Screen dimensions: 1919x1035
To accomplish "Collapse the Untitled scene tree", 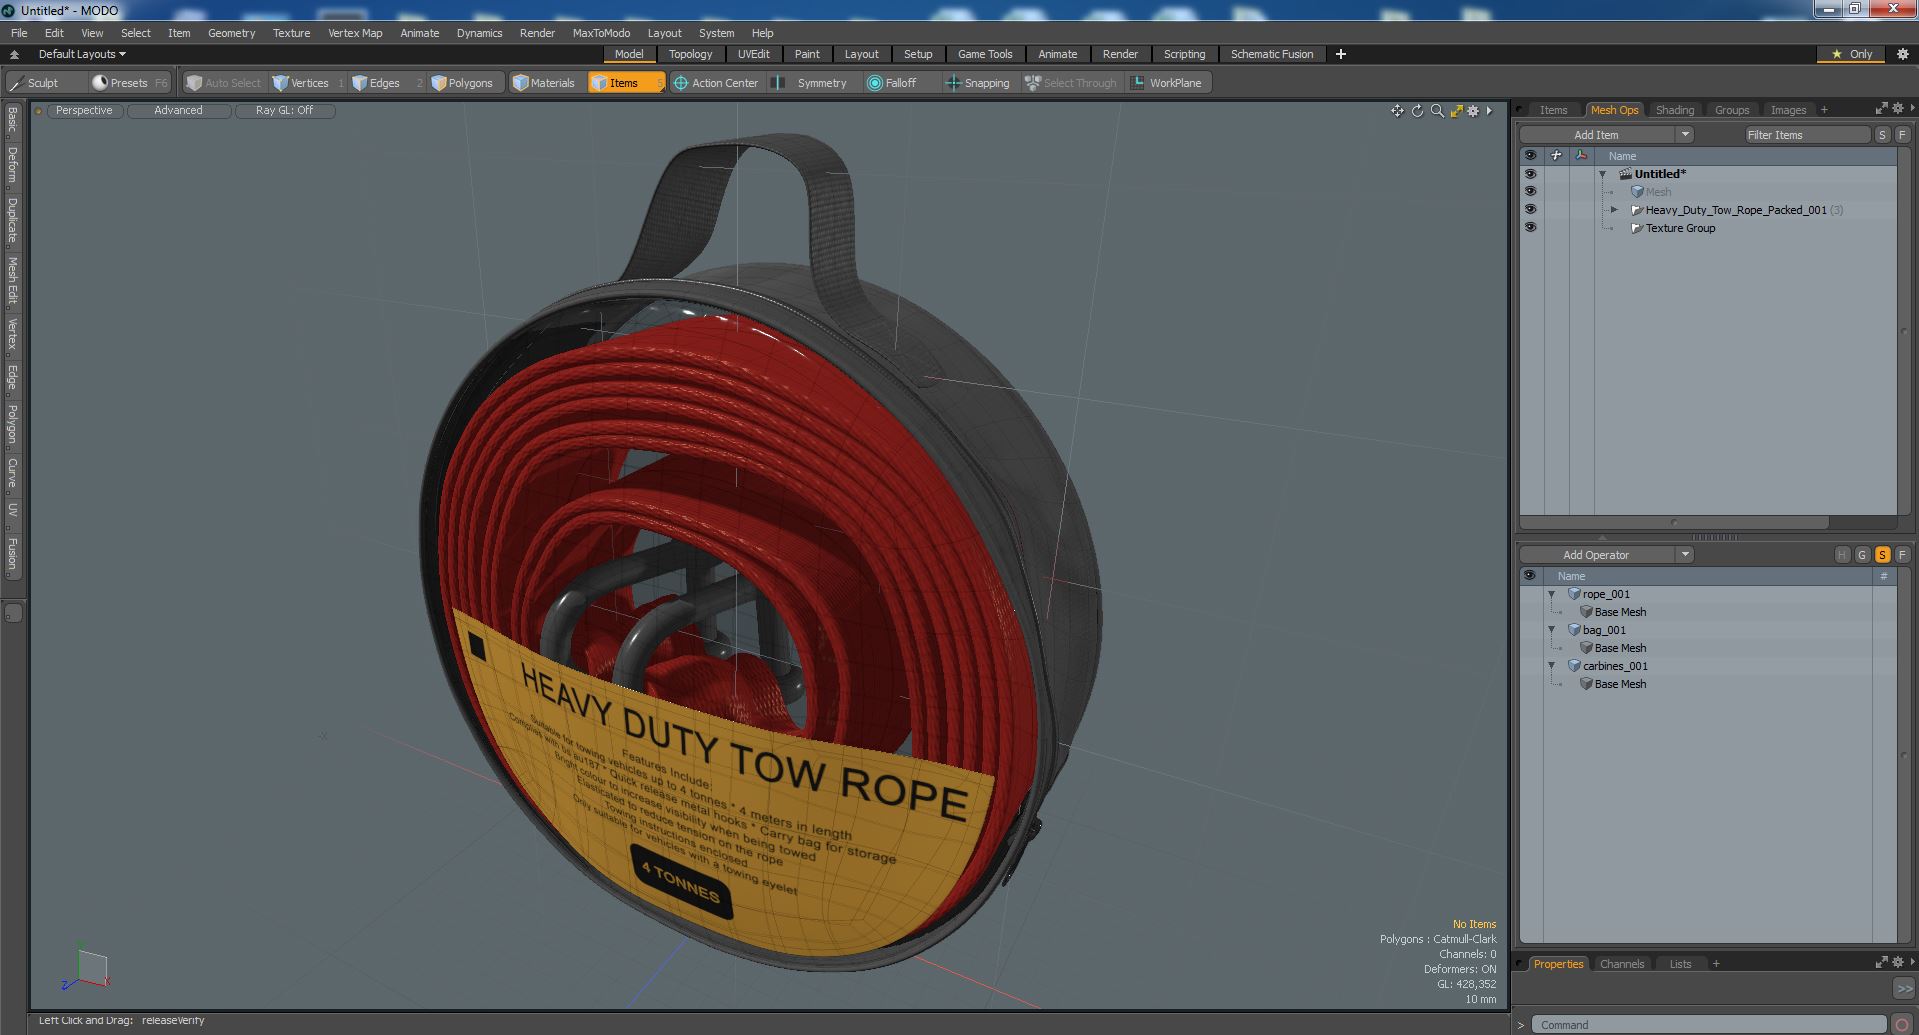I will coord(1603,174).
